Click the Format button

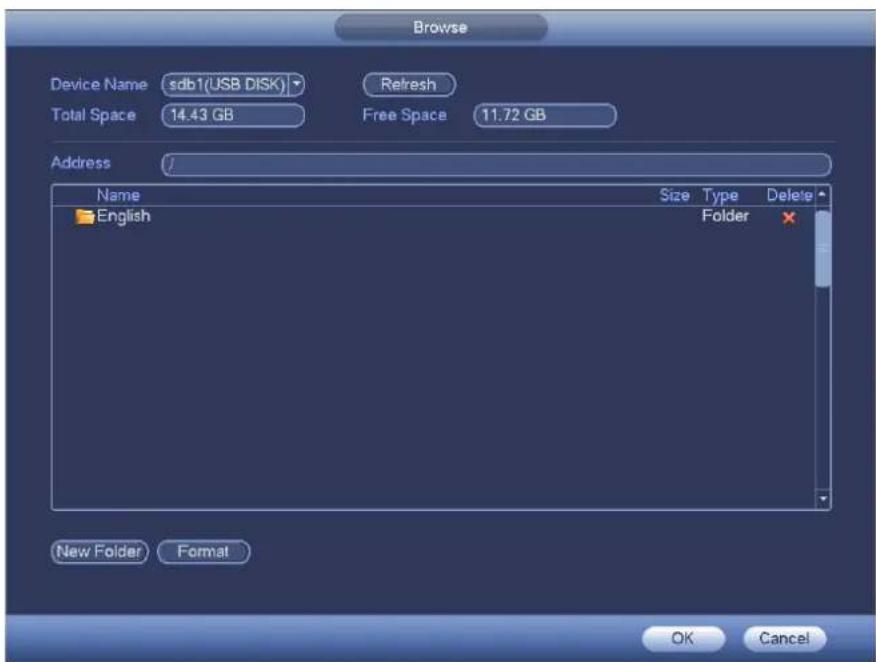(203, 552)
